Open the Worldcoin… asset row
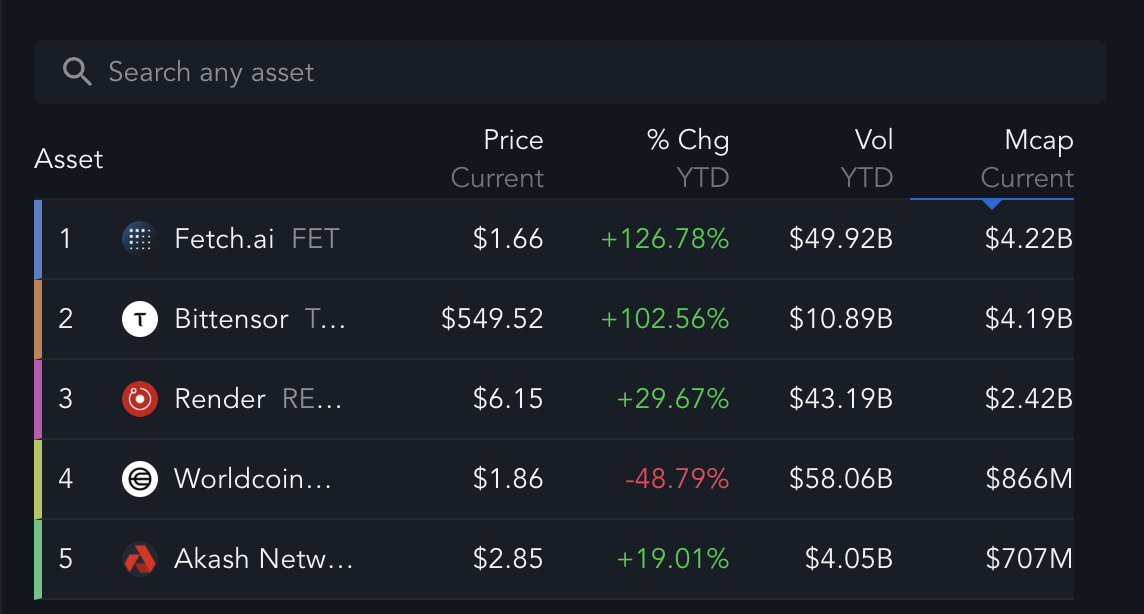The height and width of the screenshot is (614, 1144). 554,479
